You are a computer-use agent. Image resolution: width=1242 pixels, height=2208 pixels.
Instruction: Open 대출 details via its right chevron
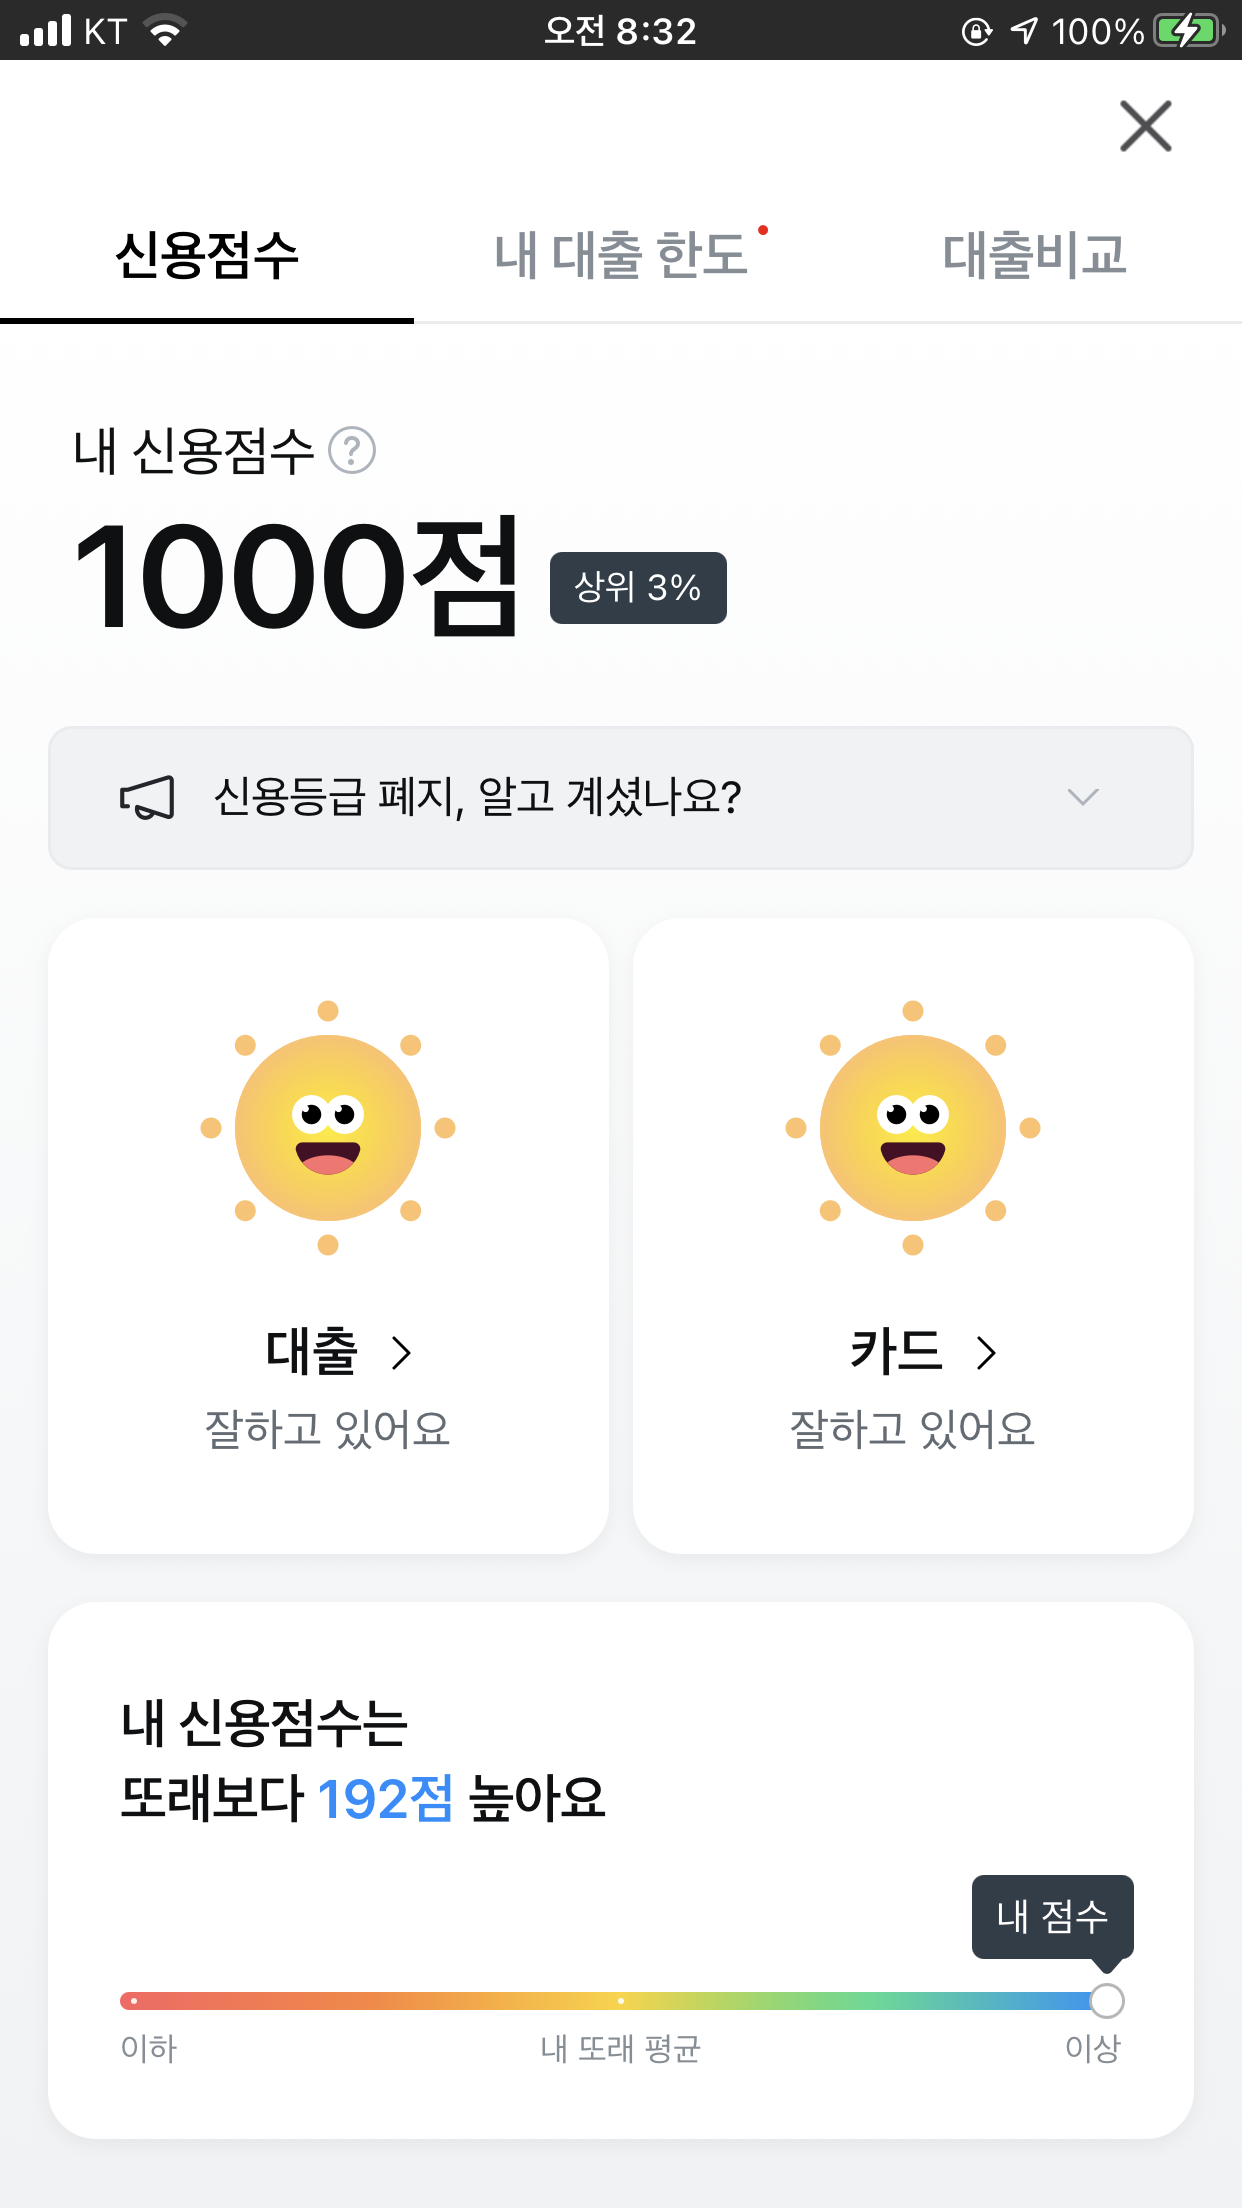pos(401,1353)
